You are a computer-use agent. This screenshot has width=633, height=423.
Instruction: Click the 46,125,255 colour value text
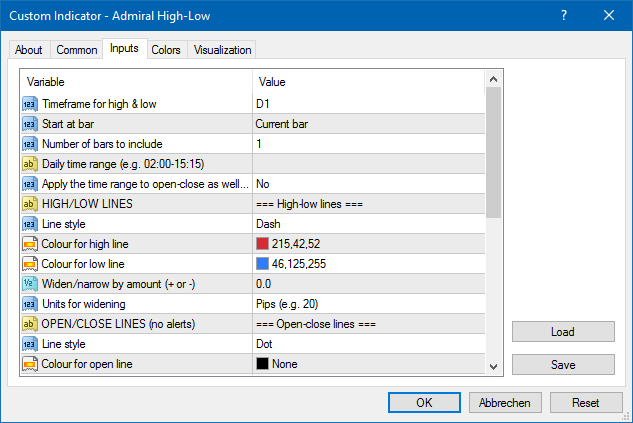(x=299, y=264)
